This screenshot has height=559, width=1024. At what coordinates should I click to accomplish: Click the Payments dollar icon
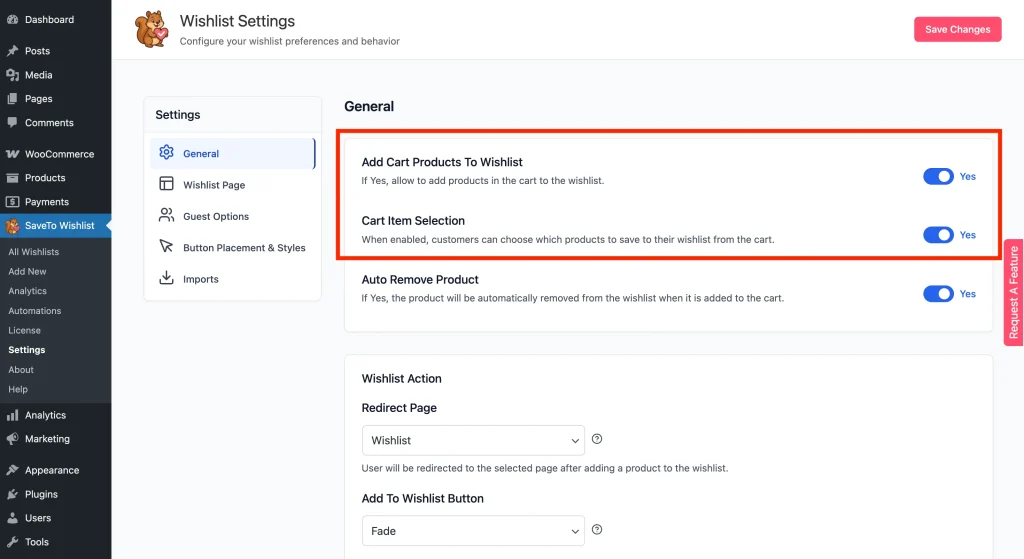coord(12,202)
